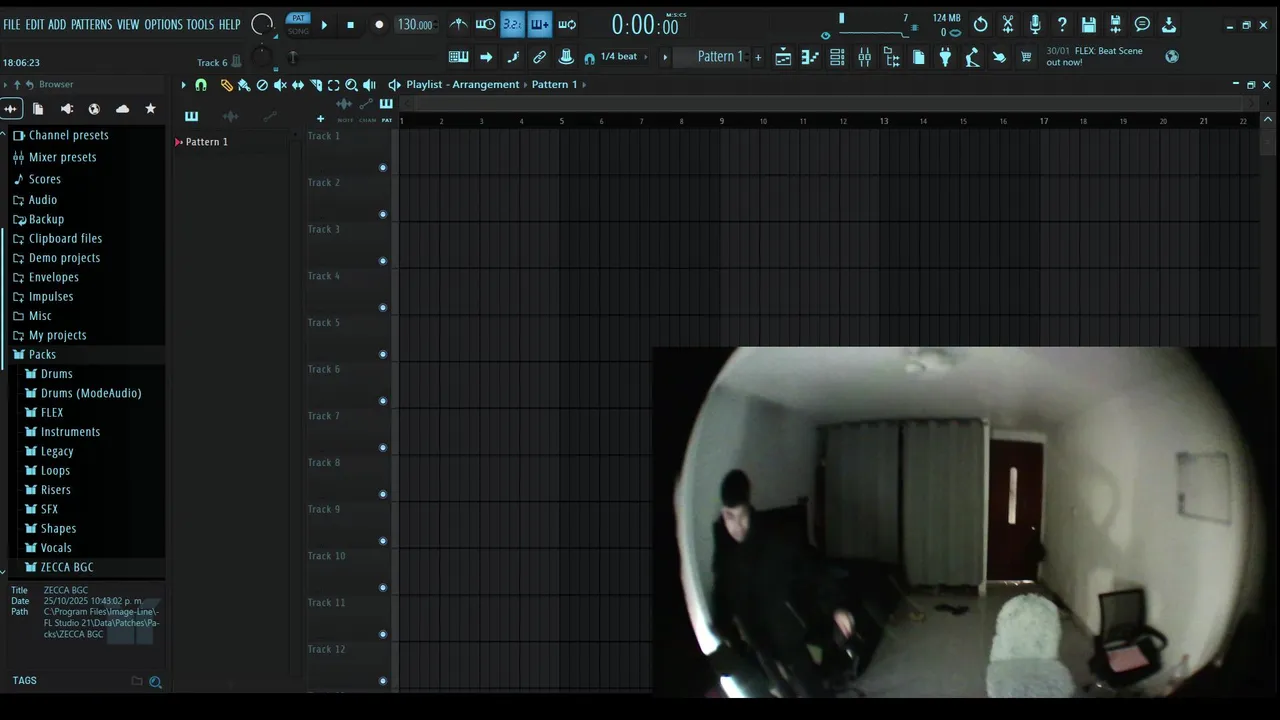Viewport: 1280px width, 720px height.
Task: Open the OPTIONS menu
Action: [163, 24]
